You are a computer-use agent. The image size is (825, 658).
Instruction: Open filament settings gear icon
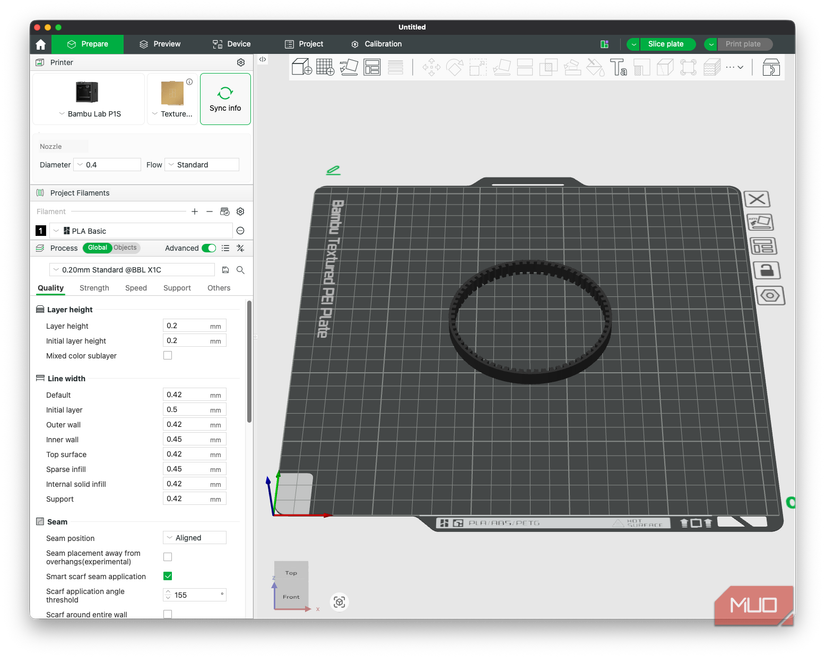pyautogui.click(x=240, y=211)
